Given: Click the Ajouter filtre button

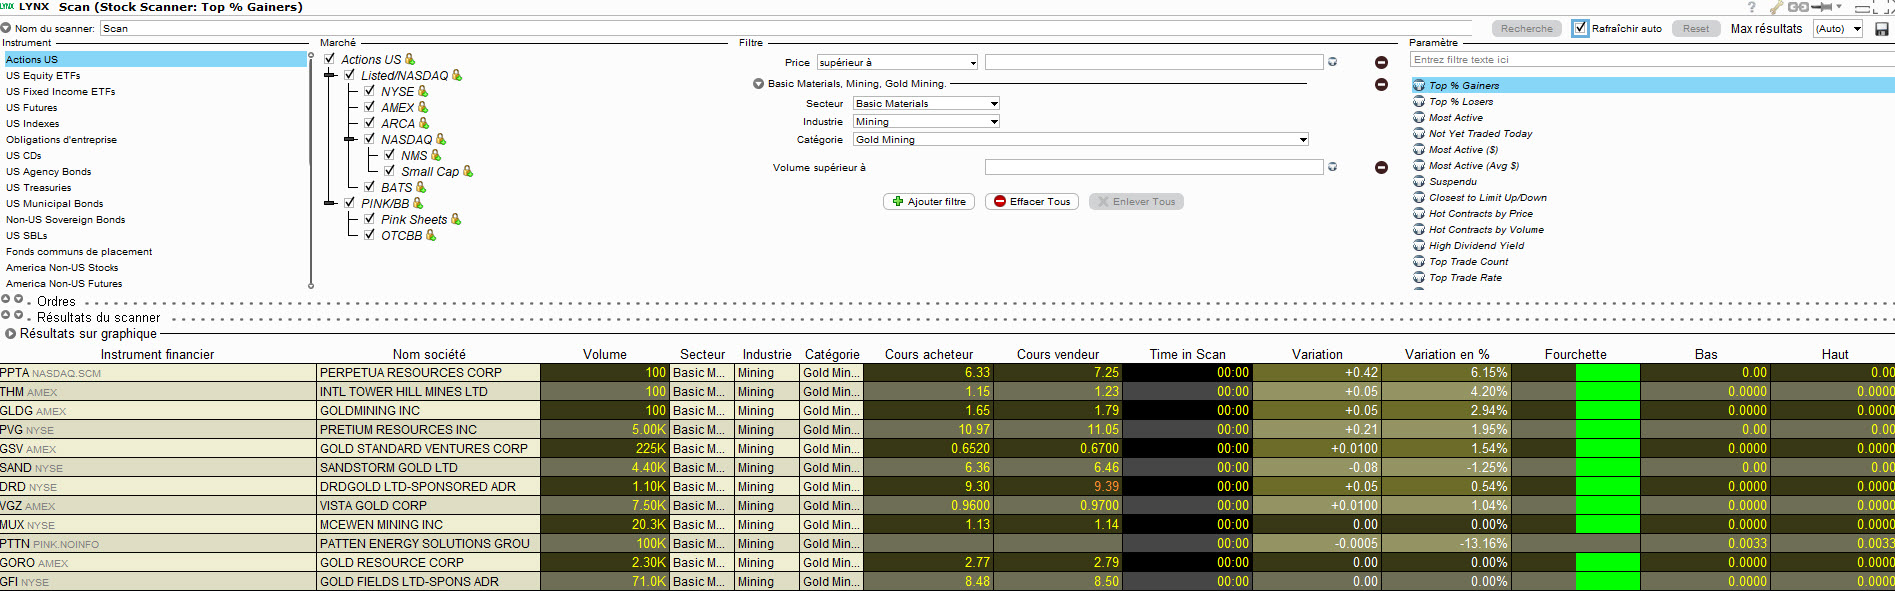Looking at the screenshot, I should 929,202.
